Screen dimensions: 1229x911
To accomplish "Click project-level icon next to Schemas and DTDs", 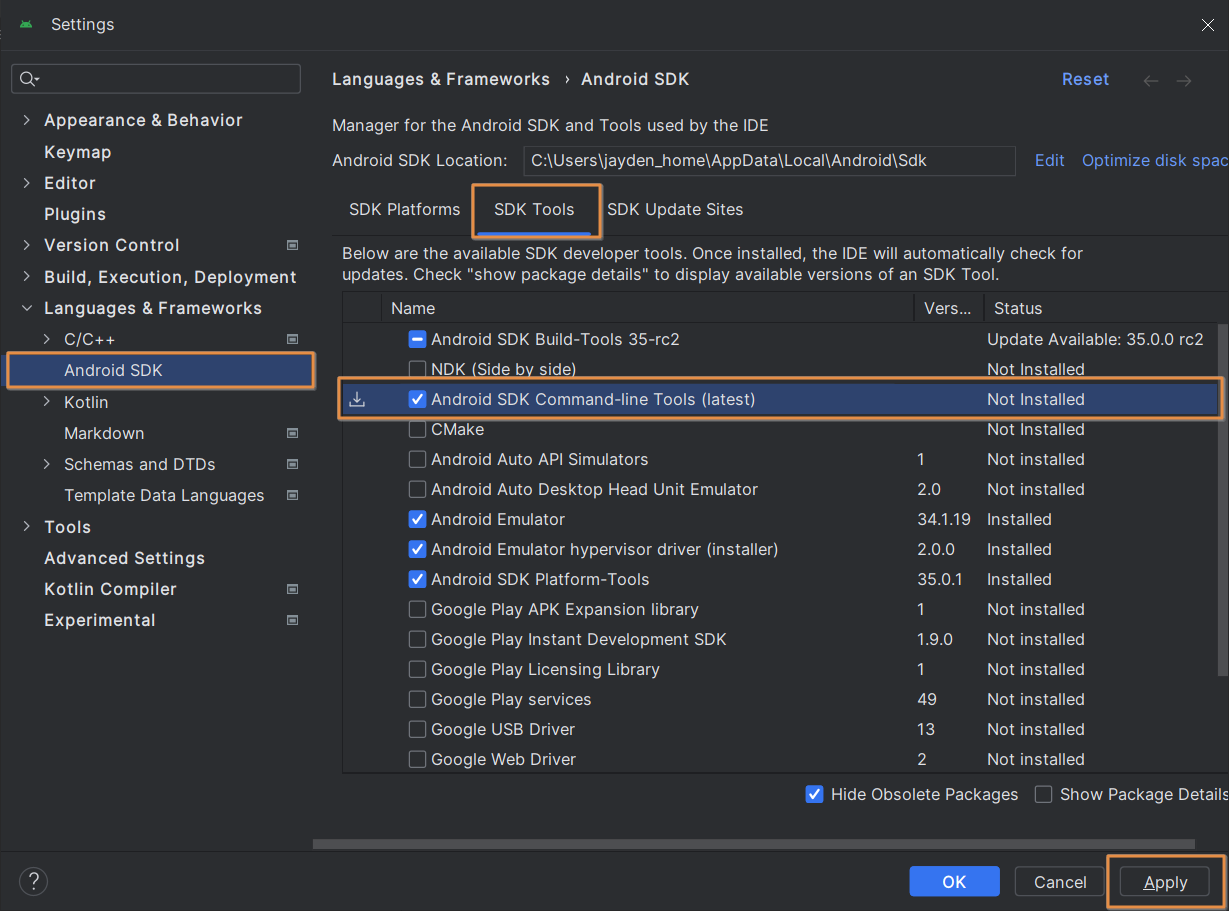I will pos(293,464).
